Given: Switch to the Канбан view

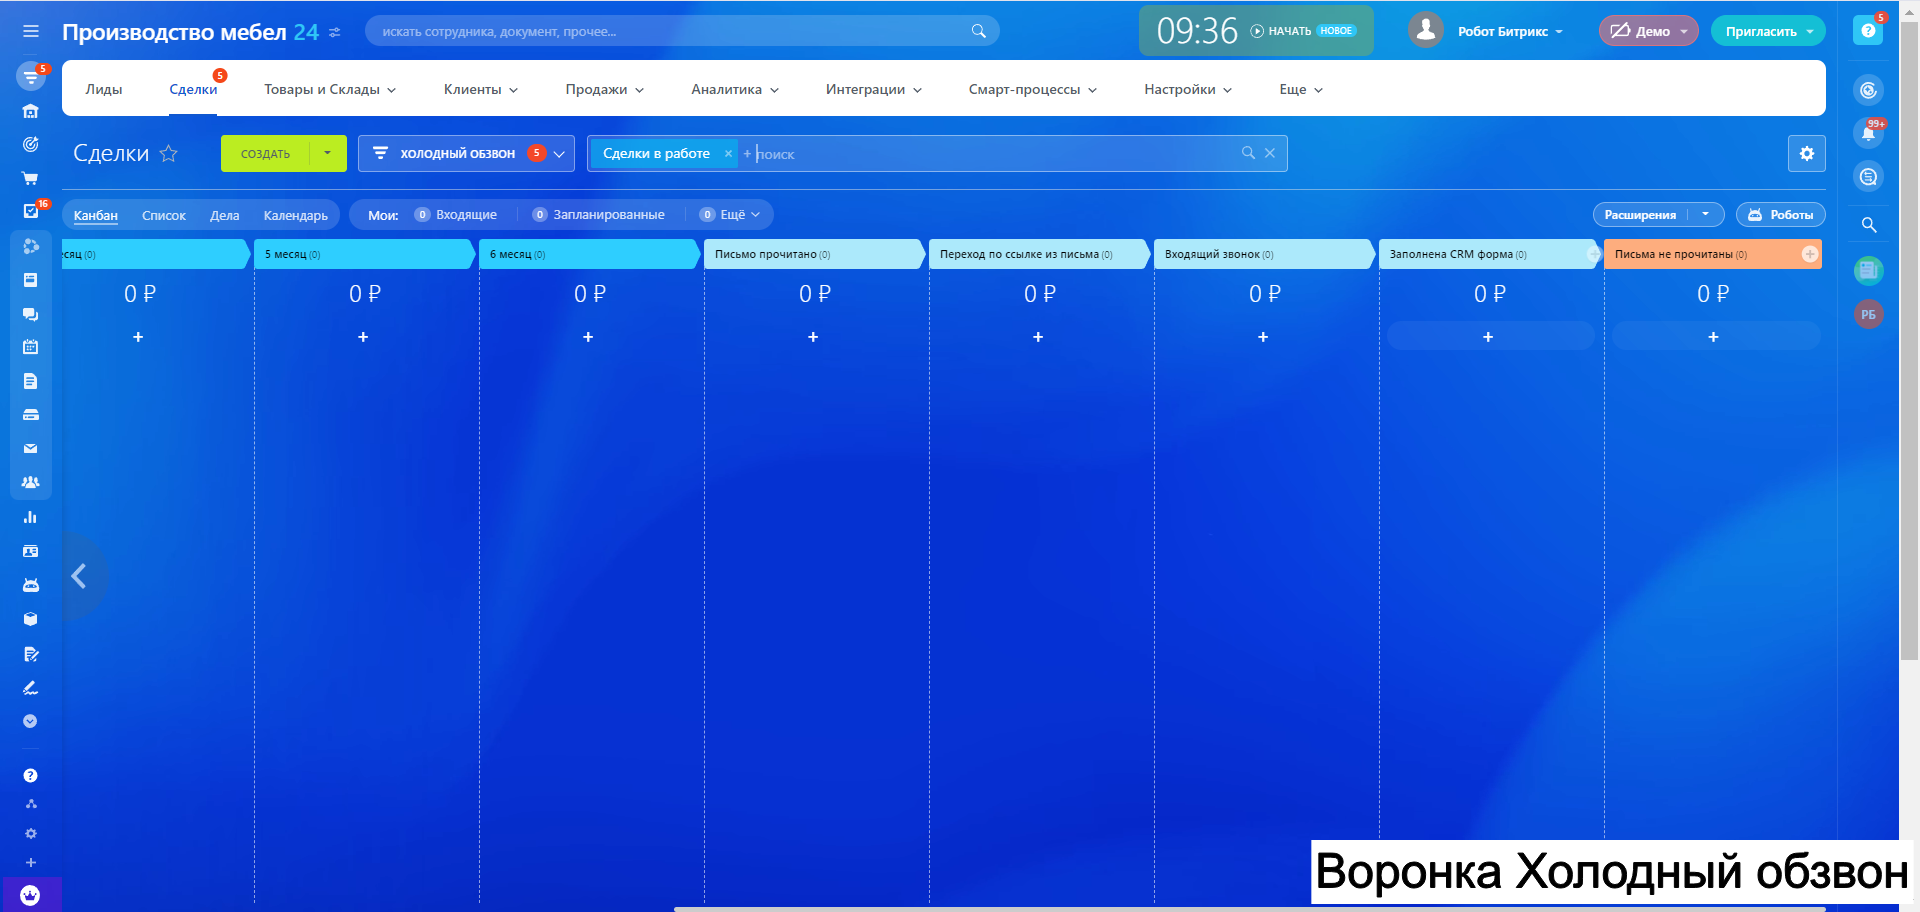Looking at the screenshot, I should click(x=96, y=216).
